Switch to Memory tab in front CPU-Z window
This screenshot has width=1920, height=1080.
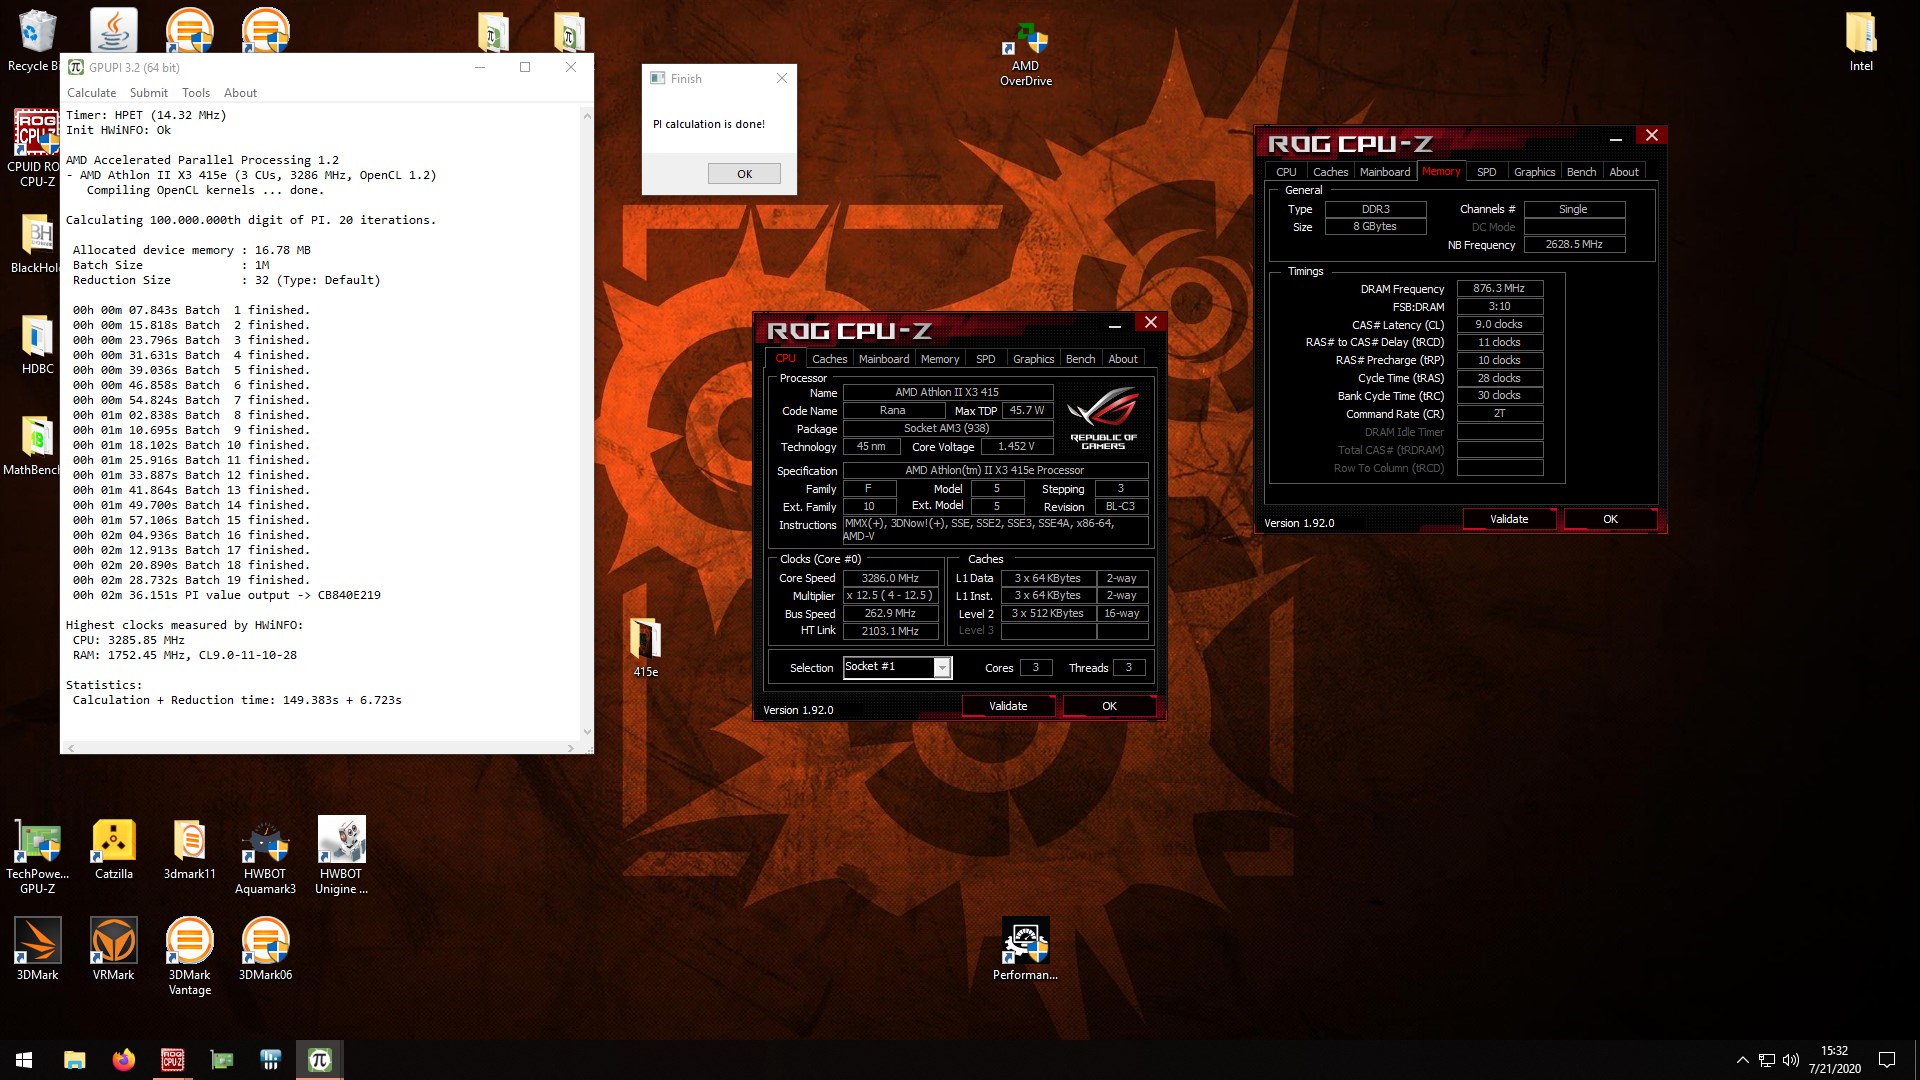coord(940,359)
